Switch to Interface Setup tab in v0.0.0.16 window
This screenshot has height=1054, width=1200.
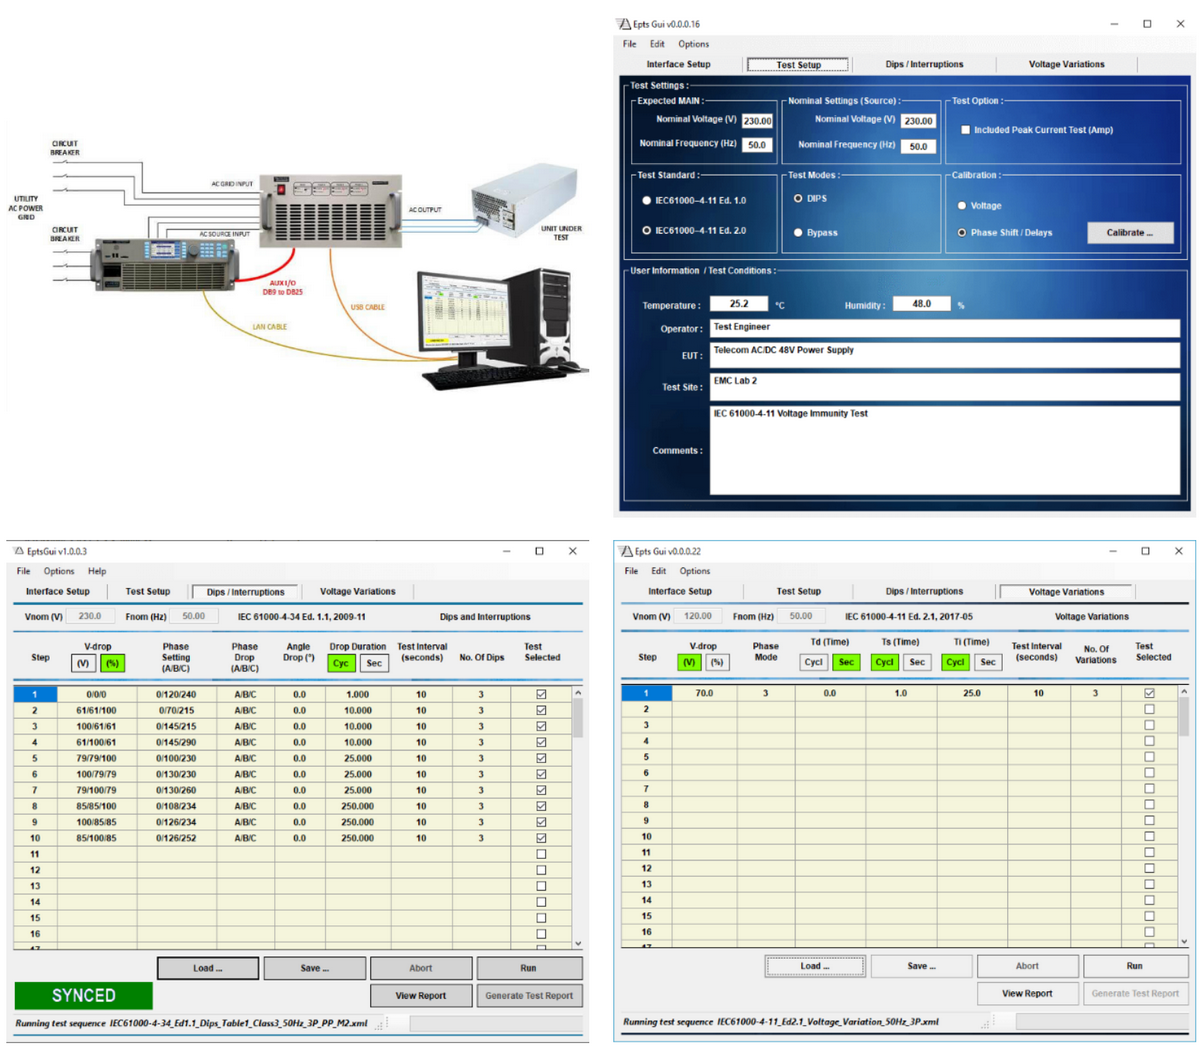678,64
